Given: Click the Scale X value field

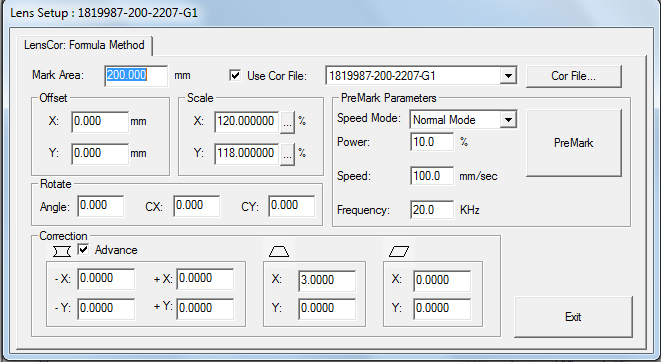Looking at the screenshot, I should coord(247,122).
